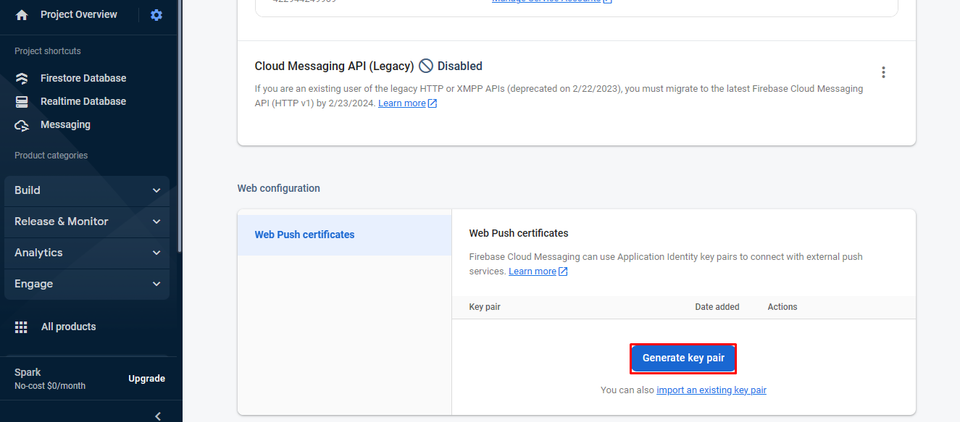Image resolution: width=960 pixels, height=422 pixels.
Task: Open Messaging shortcut
Action: click(x=66, y=125)
